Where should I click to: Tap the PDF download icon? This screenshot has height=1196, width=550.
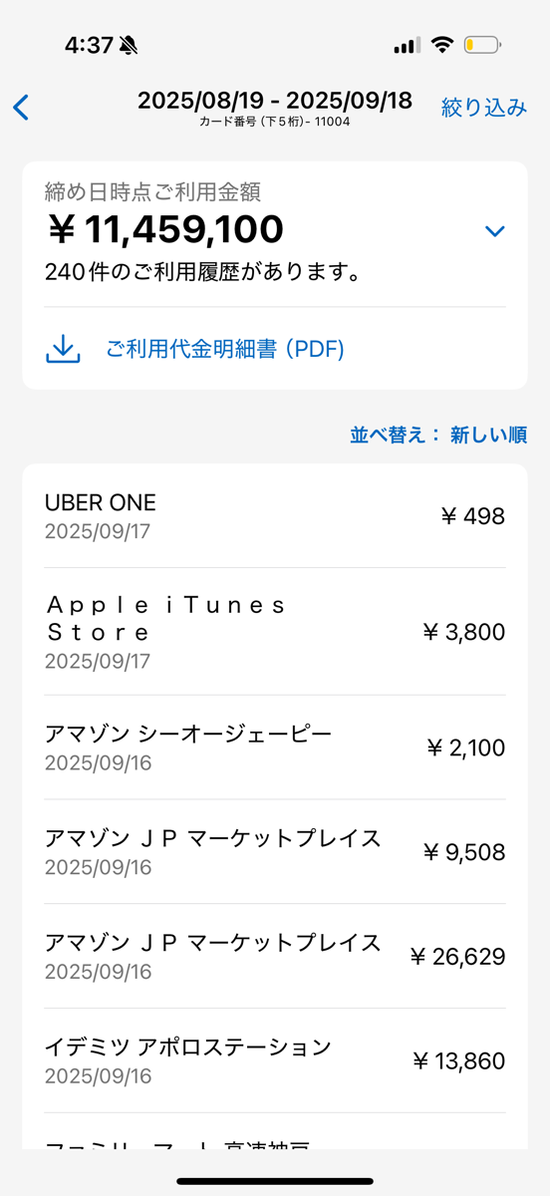[63, 349]
